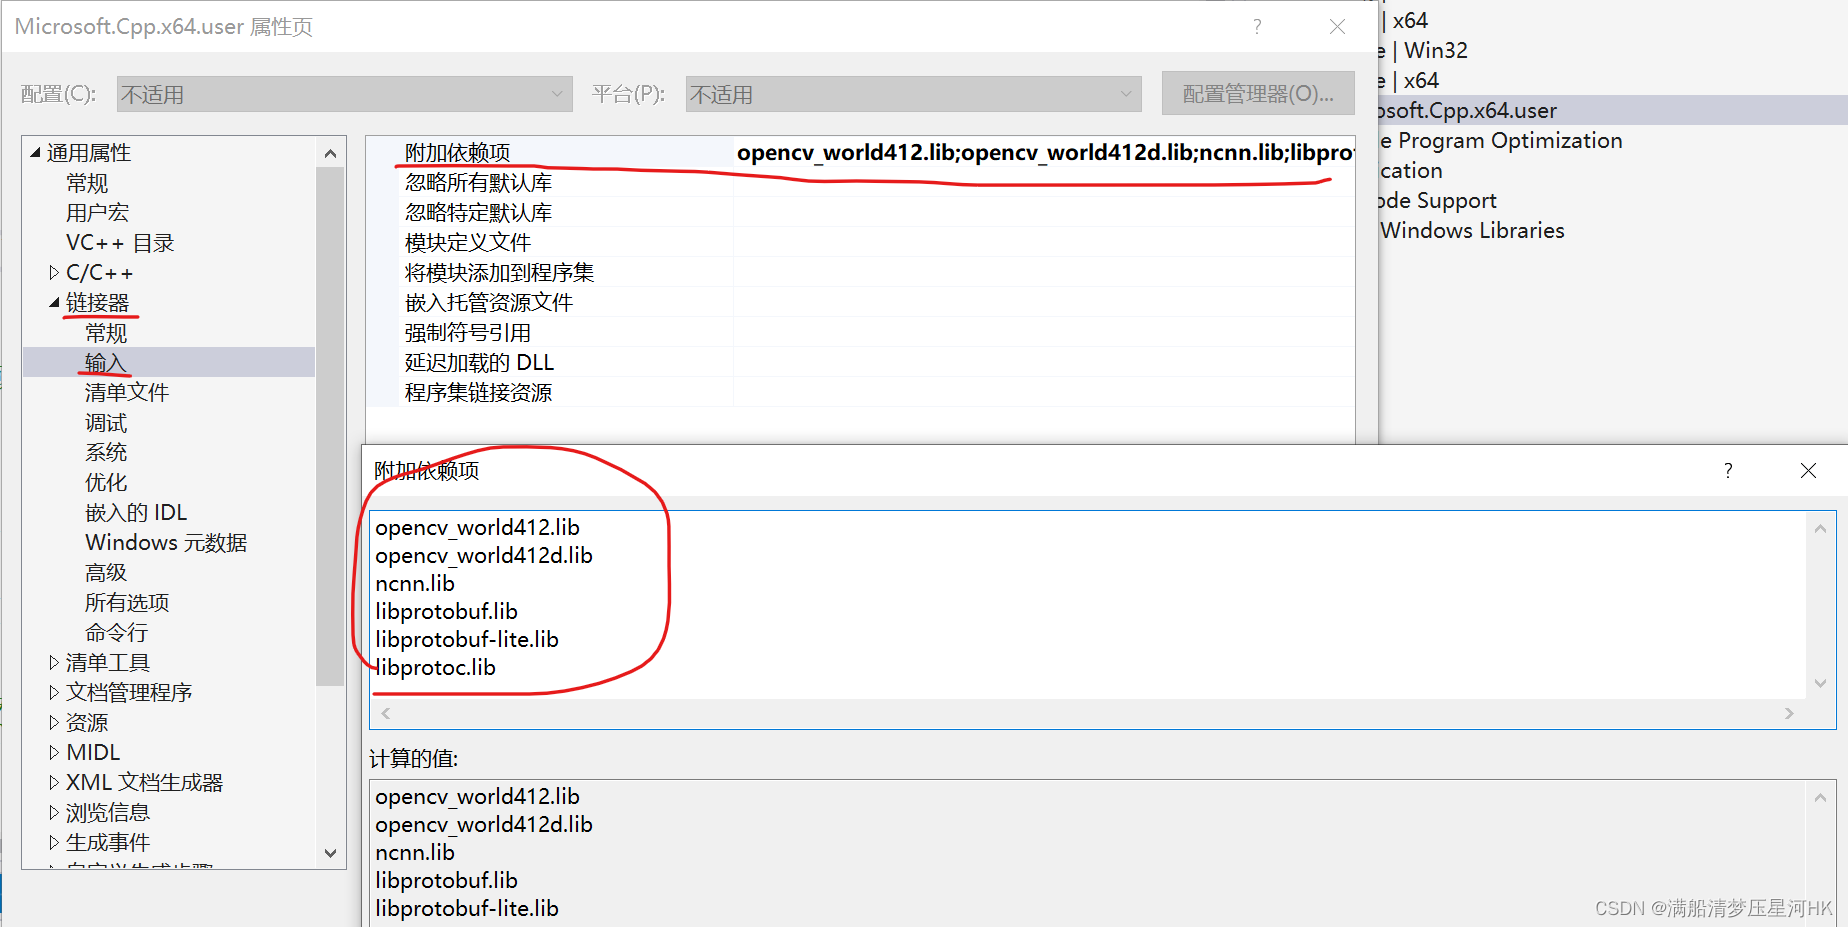Click the 配置管理器(O)... button
1848x927 pixels.
tap(1258, 94)
